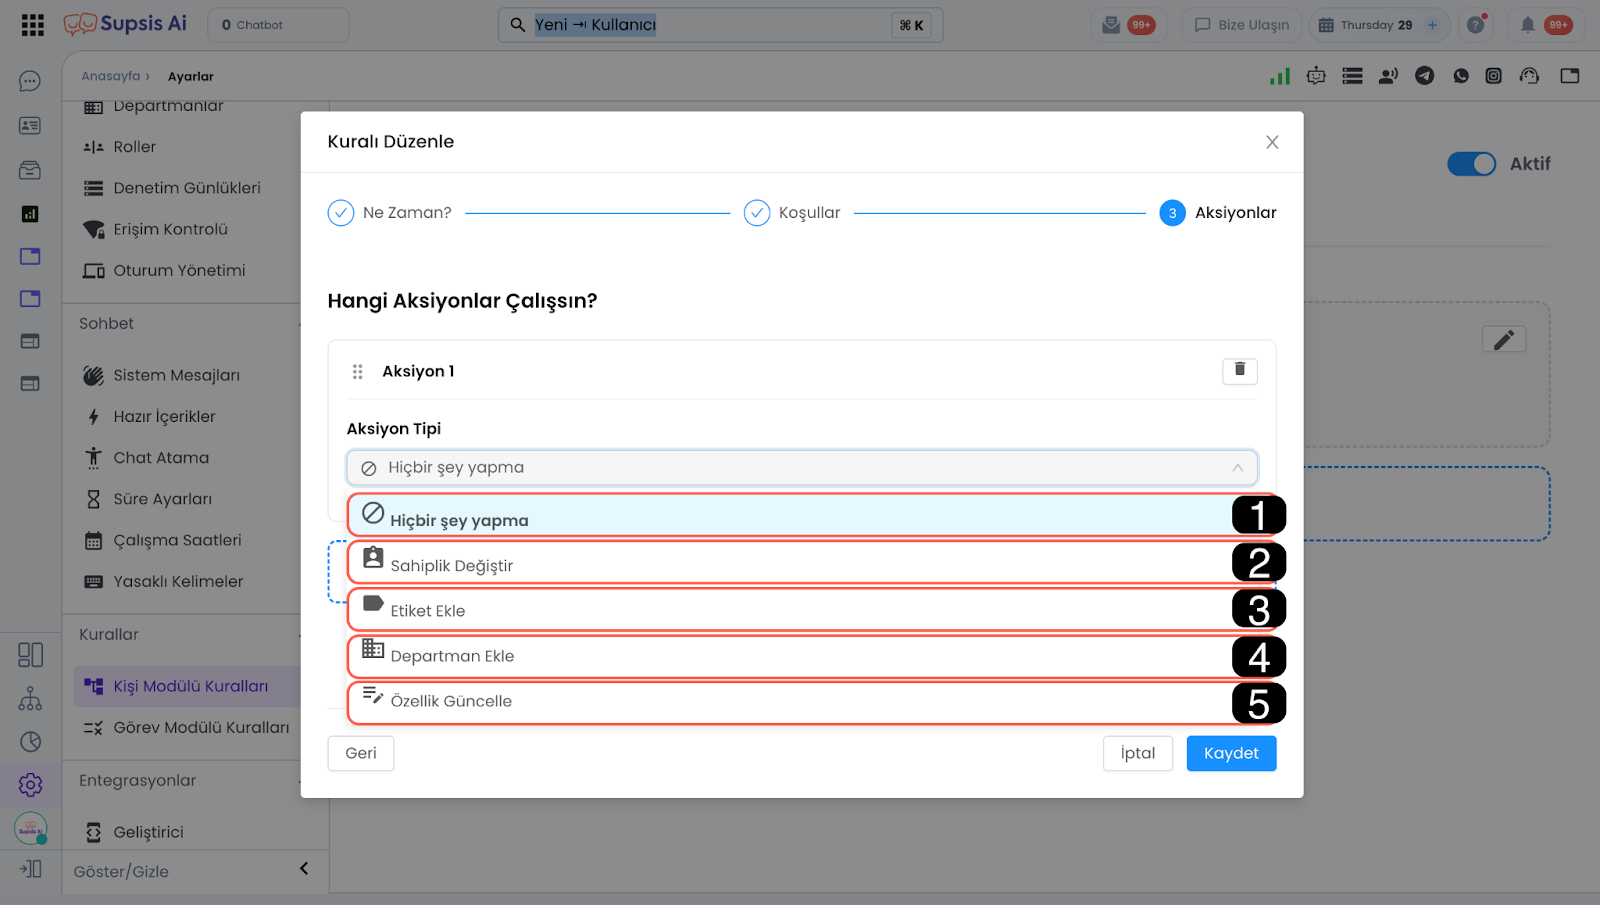Click the Telegram icon in top toolbar
This screenshot has height=905, width=1600.
pos(1424,76)
